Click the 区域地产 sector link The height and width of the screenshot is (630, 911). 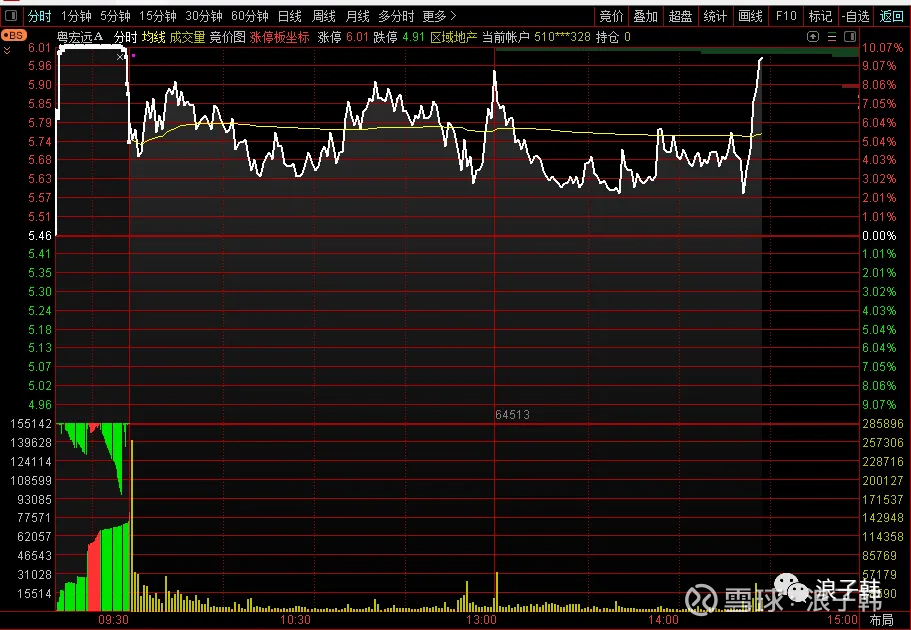pos(454,37)
